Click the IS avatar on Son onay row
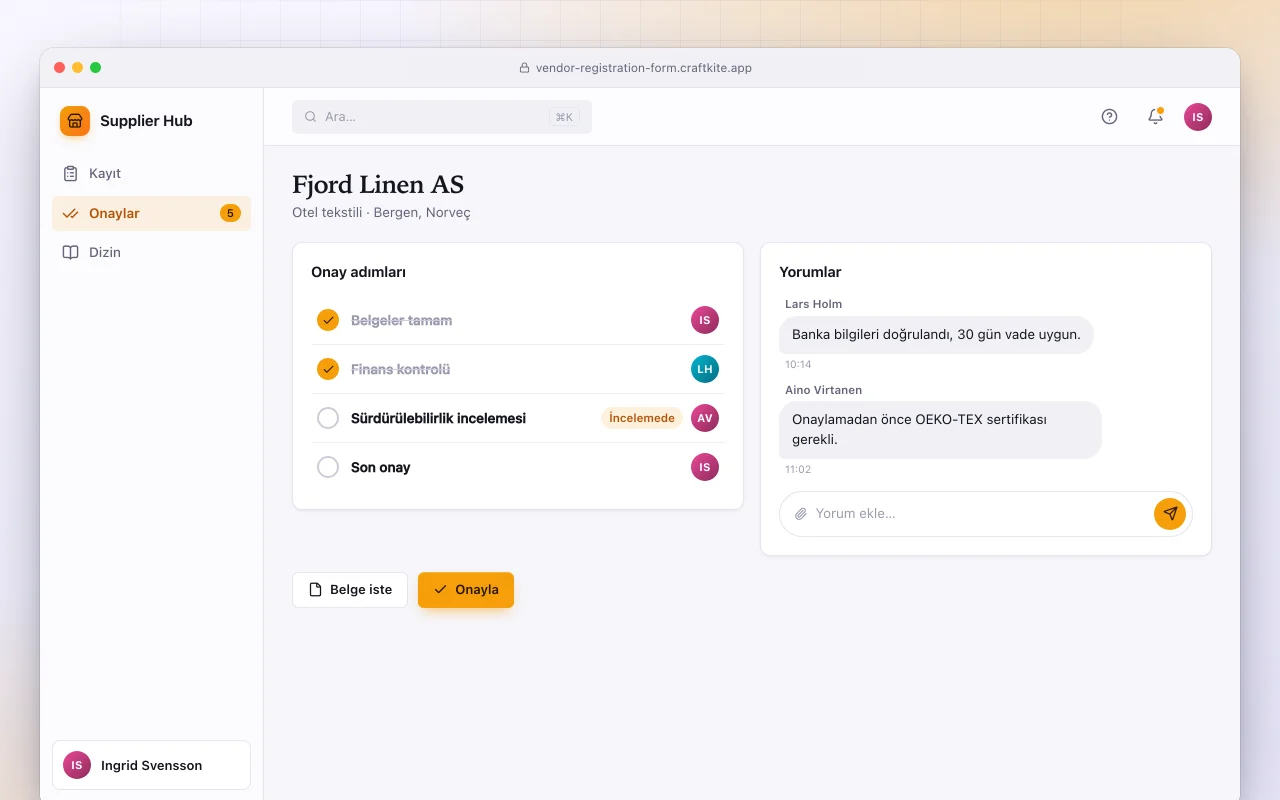 click(705, 467)
